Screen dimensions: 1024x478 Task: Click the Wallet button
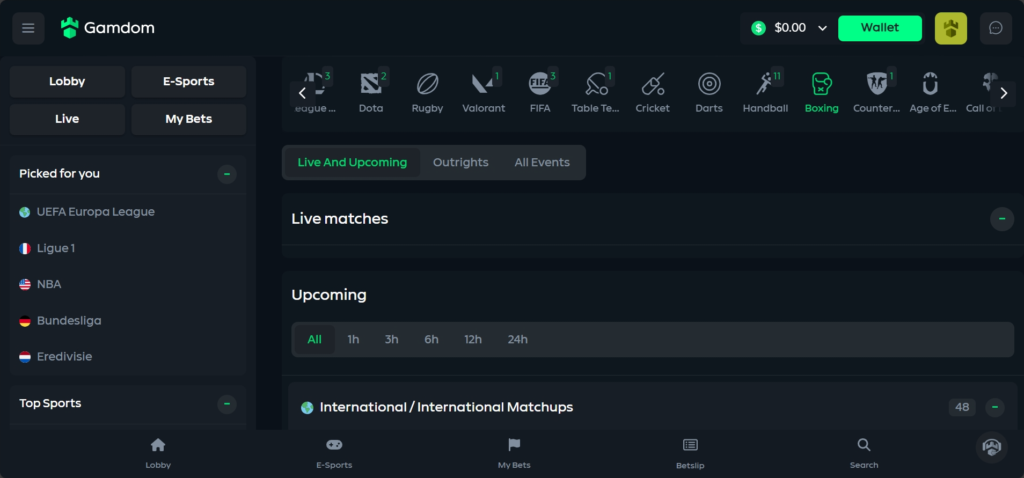click(x=880, y=28)
